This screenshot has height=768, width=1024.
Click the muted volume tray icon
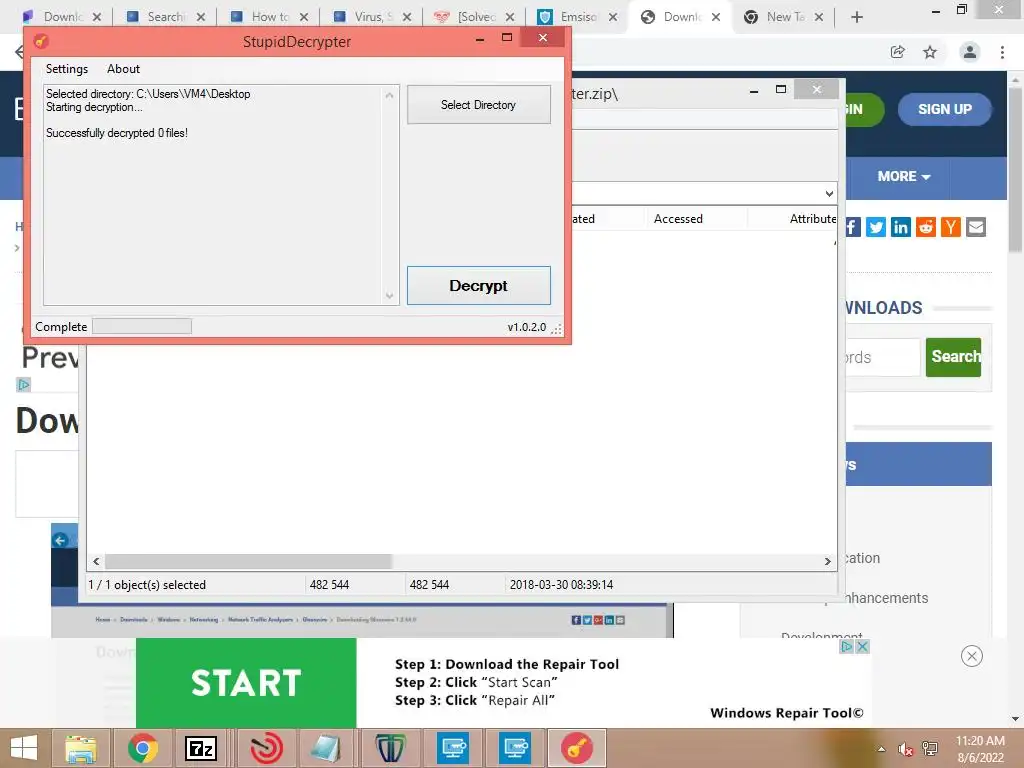pos(905,749)
